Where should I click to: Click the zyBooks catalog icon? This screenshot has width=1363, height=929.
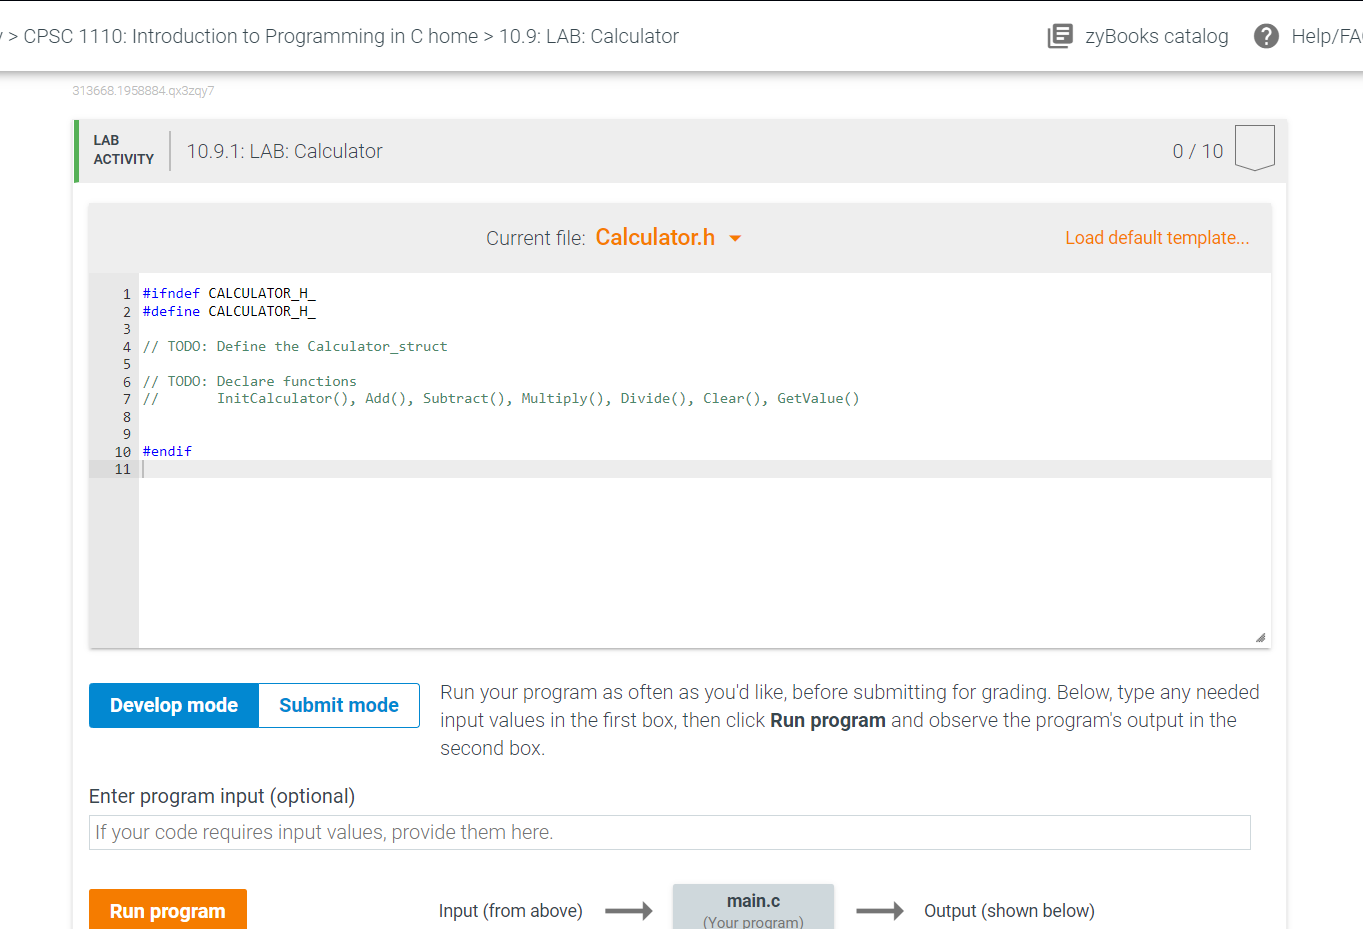[x=1059, y=35]
